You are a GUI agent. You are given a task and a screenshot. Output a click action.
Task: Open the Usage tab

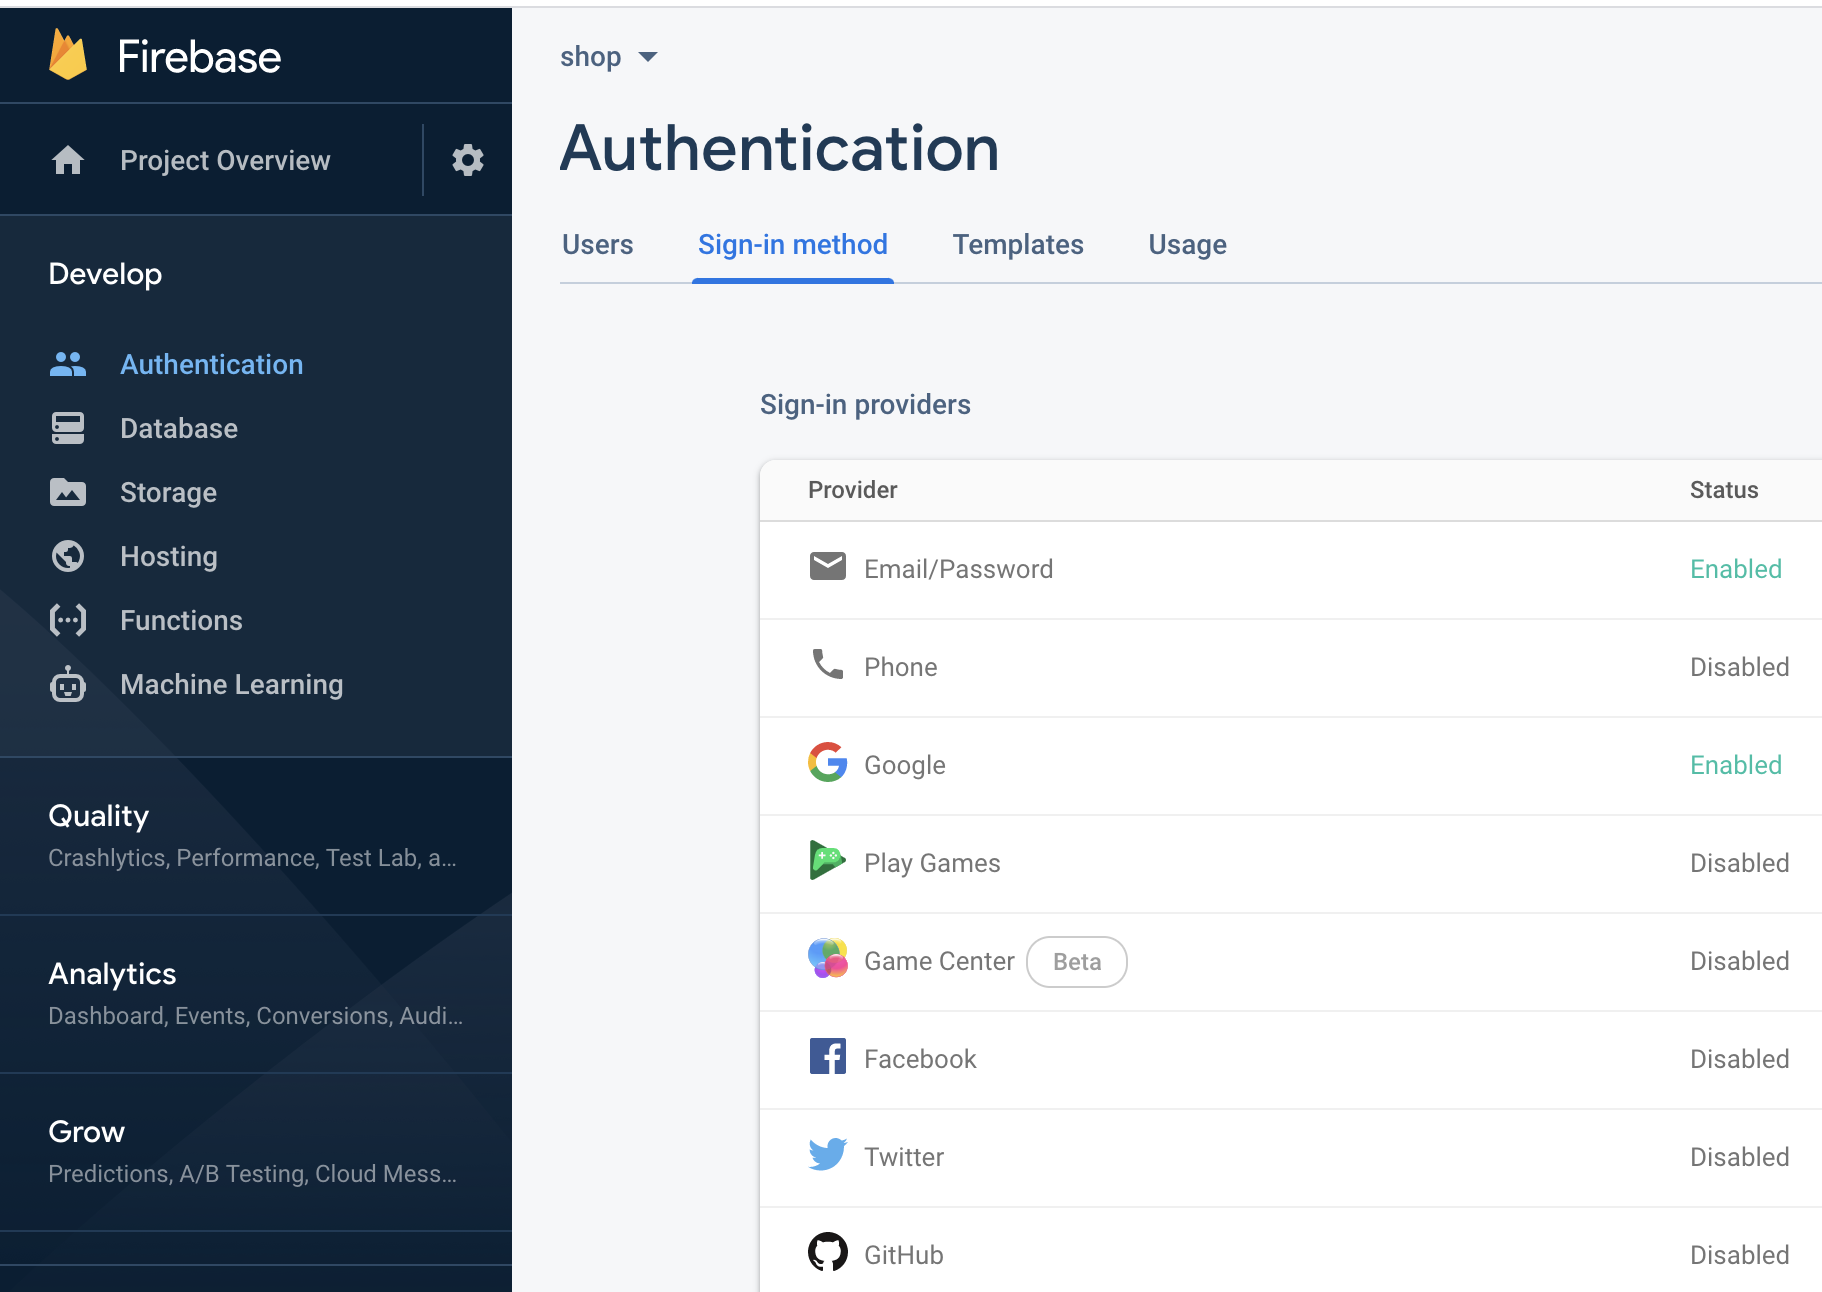pyautogui.click(x=1188, y=245)
